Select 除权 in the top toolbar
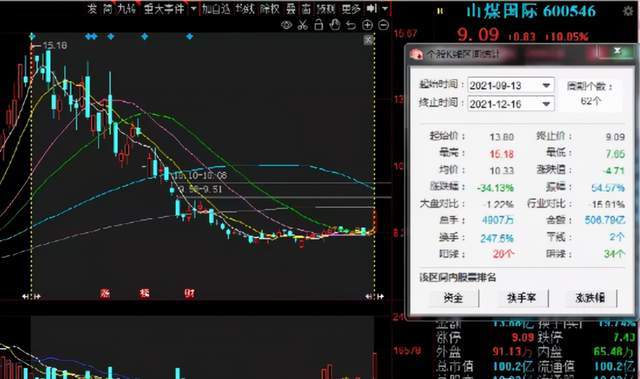 click(x=269, y=9)
